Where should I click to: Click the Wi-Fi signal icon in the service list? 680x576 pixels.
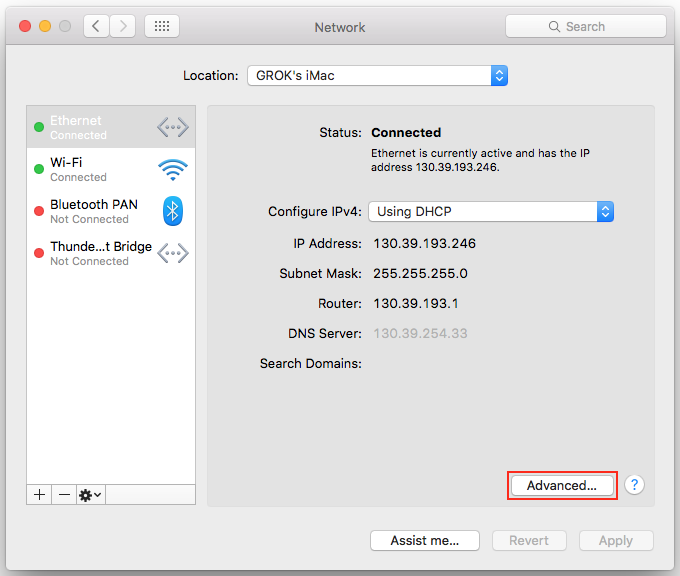coord(173,170)
